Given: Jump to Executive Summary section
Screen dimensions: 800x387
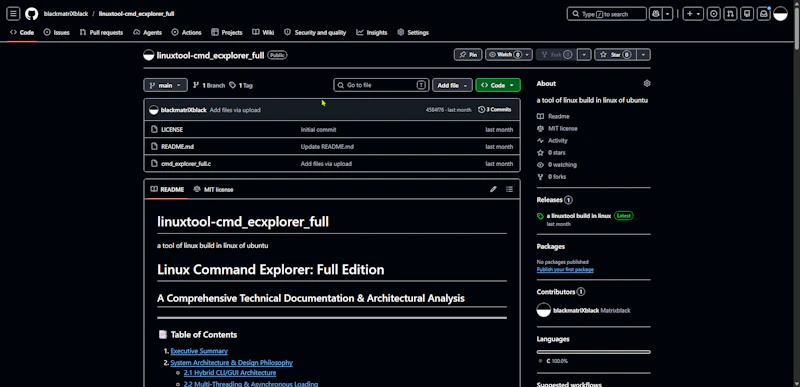Looking at the screenshot, I should pos(199,351).
